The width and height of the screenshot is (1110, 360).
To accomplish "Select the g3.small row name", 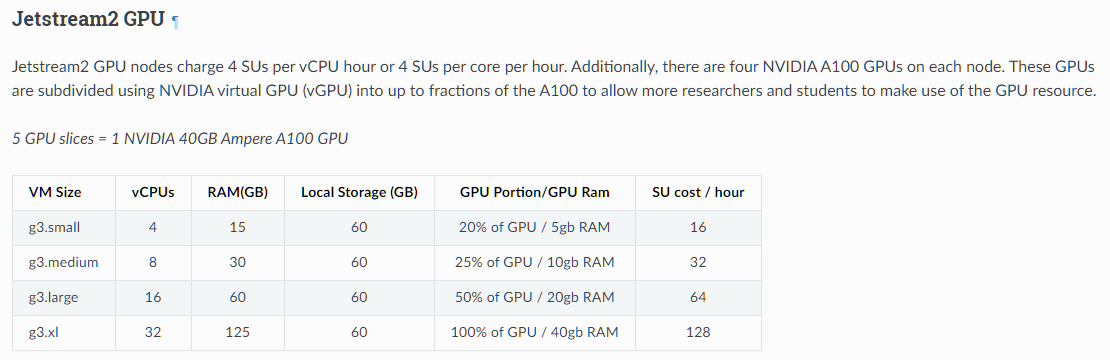I will 55,228.
